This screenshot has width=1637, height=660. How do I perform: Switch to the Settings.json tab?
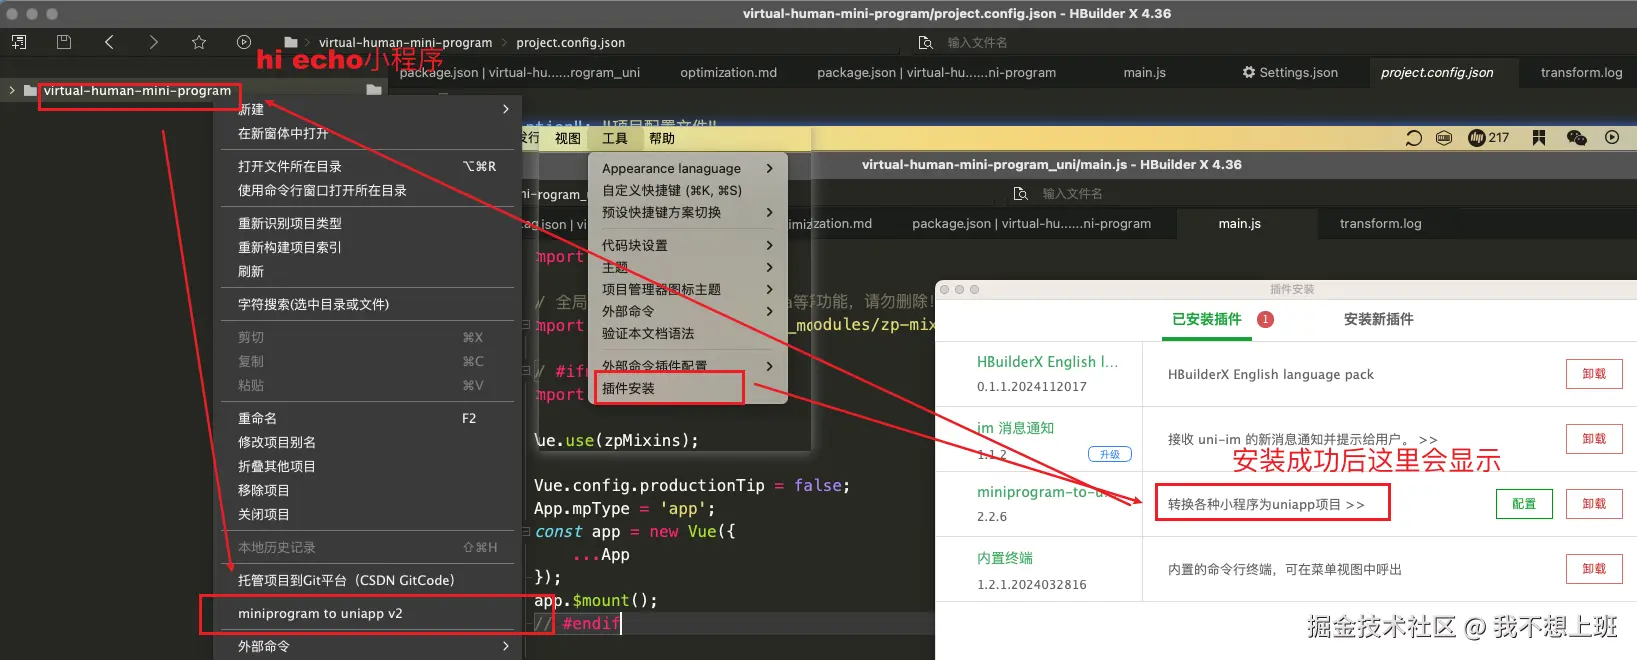pos(1290,72)
